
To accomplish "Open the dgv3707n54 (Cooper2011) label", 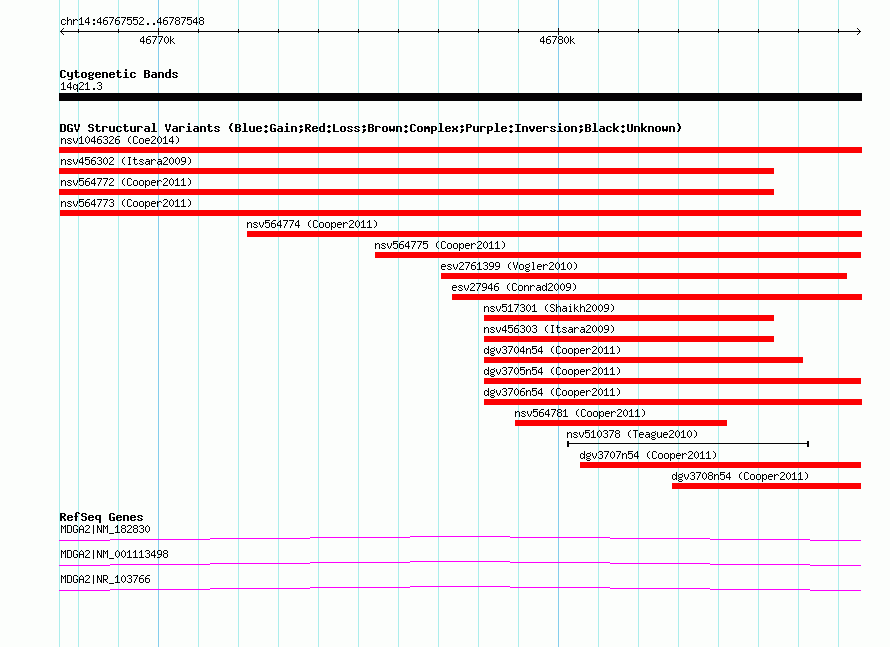I will coord(648,455).
